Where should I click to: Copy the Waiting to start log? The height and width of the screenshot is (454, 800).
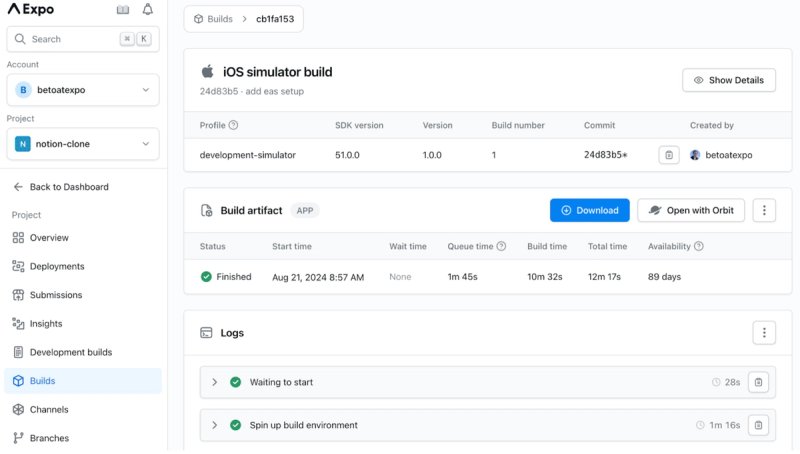click(758, 382)
